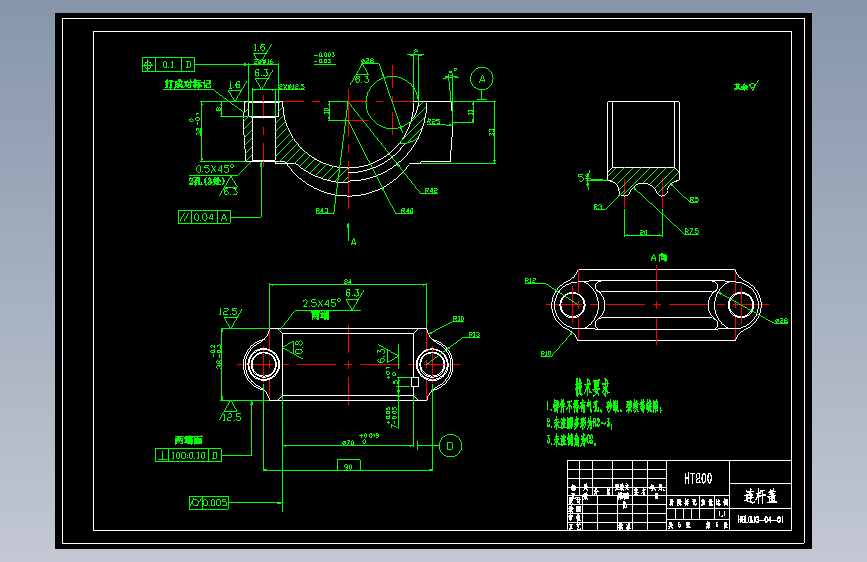The image size is (867, 562).
Task: Click the "R5" radius label in the section view
Action: pyautogui.click(x=694, y=200)
